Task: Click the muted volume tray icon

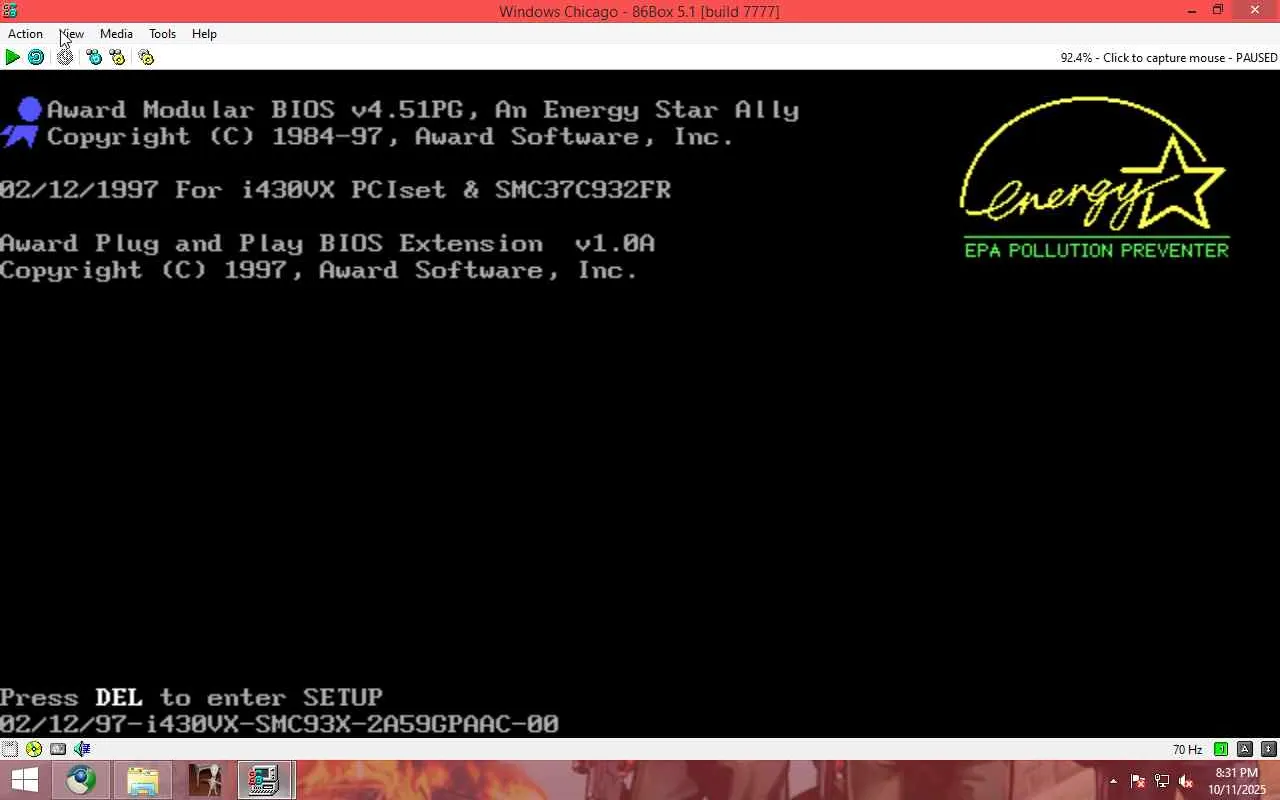Action: [x=1186, y=781]
